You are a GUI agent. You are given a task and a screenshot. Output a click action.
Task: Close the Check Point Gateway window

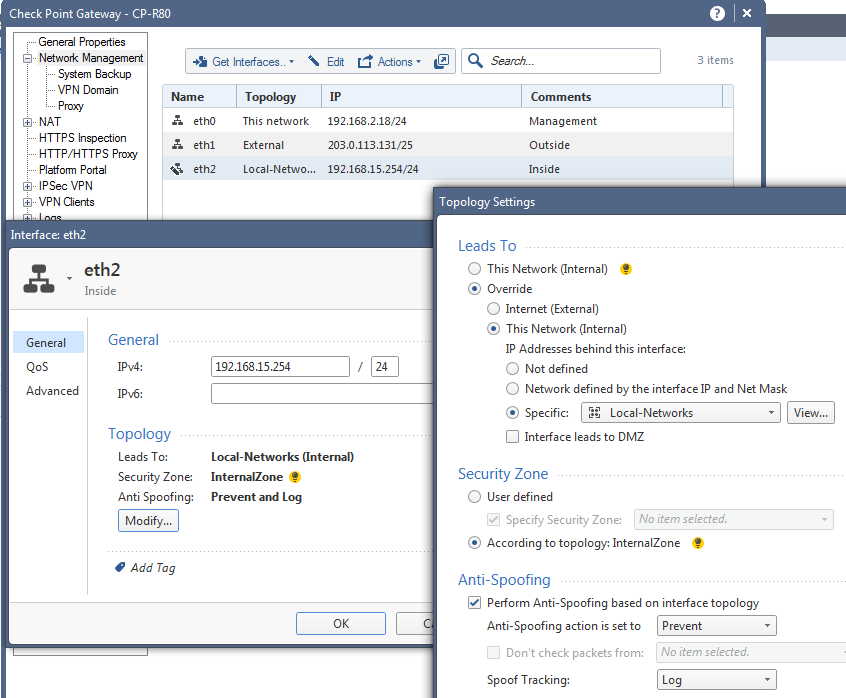pyautogui.click(x=747, y=13)
